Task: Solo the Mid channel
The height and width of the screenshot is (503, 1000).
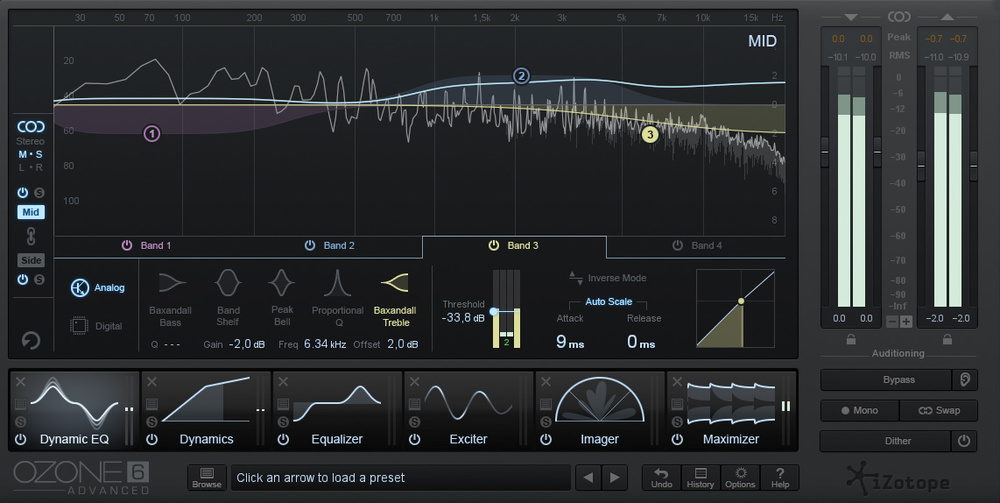Action: (39, 193)
